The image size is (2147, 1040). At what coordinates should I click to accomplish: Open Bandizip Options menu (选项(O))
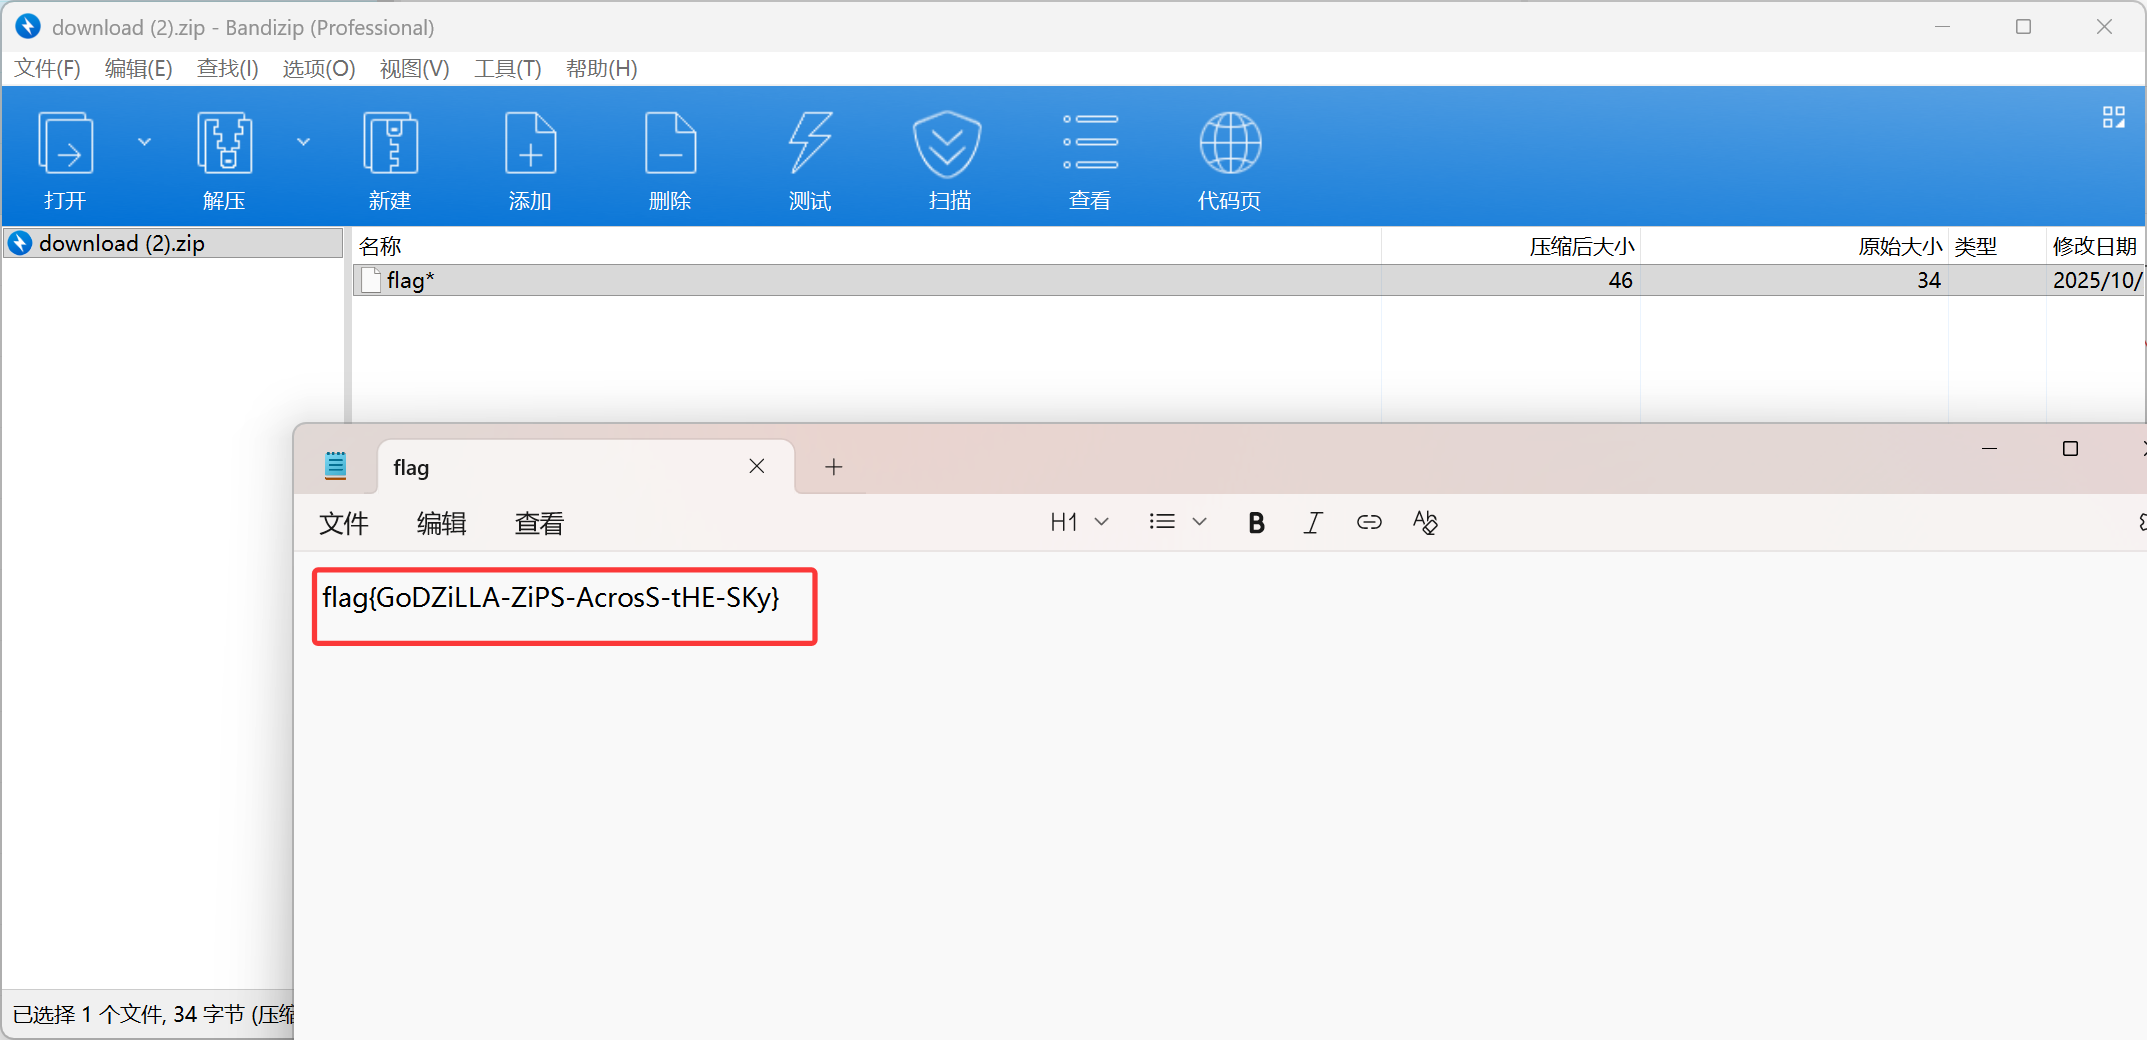click(319, 68)
